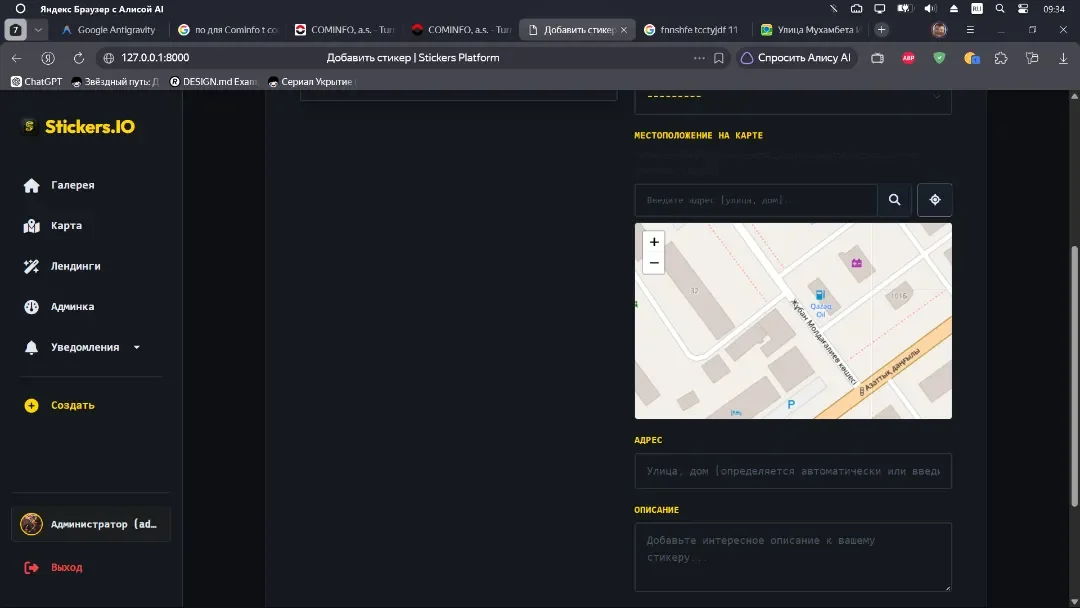Click the browser bookmark page icon

[718, 58]
